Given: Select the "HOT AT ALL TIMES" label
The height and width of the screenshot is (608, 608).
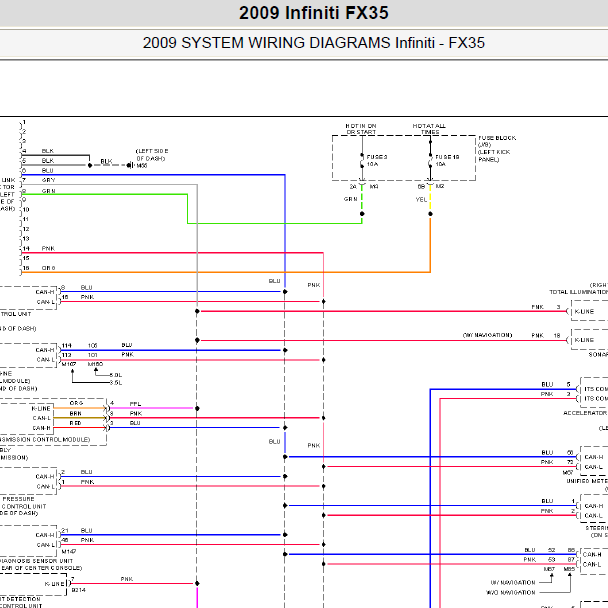Looking at the screenshot, I should pyautogui.click(x=429, y=129).
